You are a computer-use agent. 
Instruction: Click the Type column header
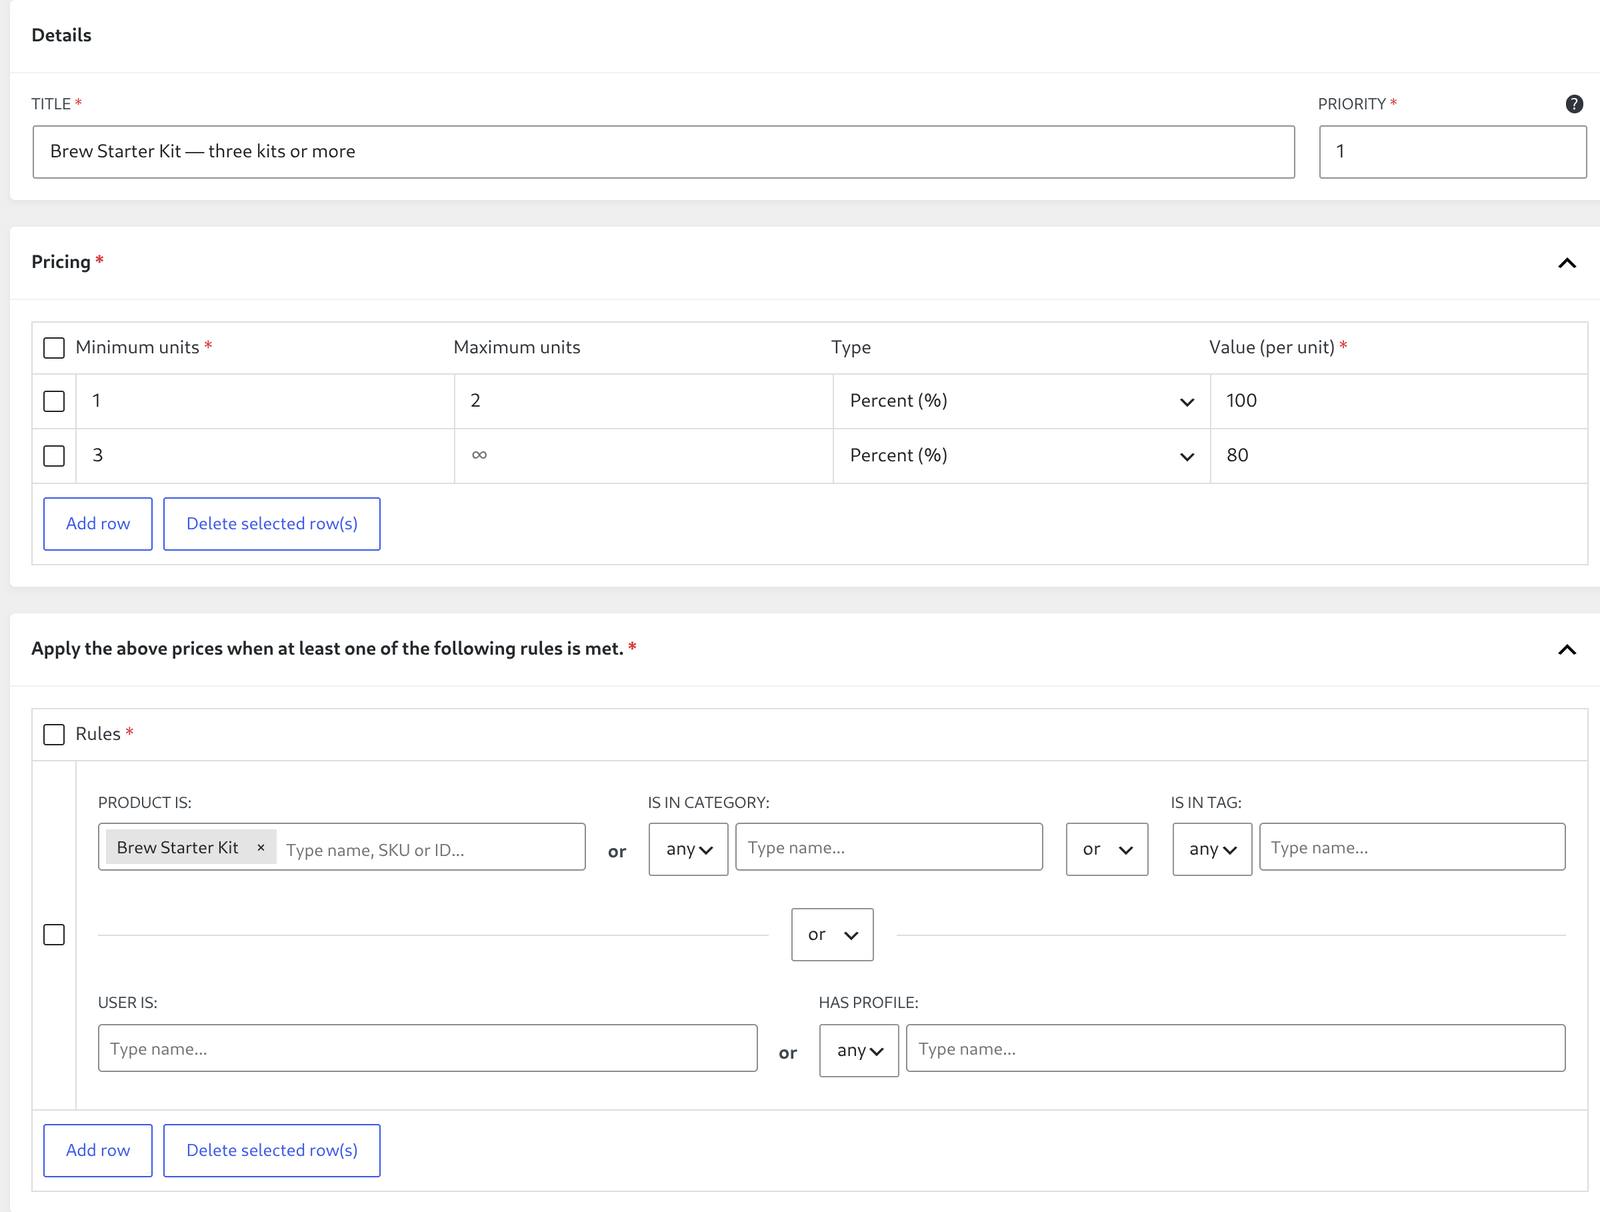(851, 347)
